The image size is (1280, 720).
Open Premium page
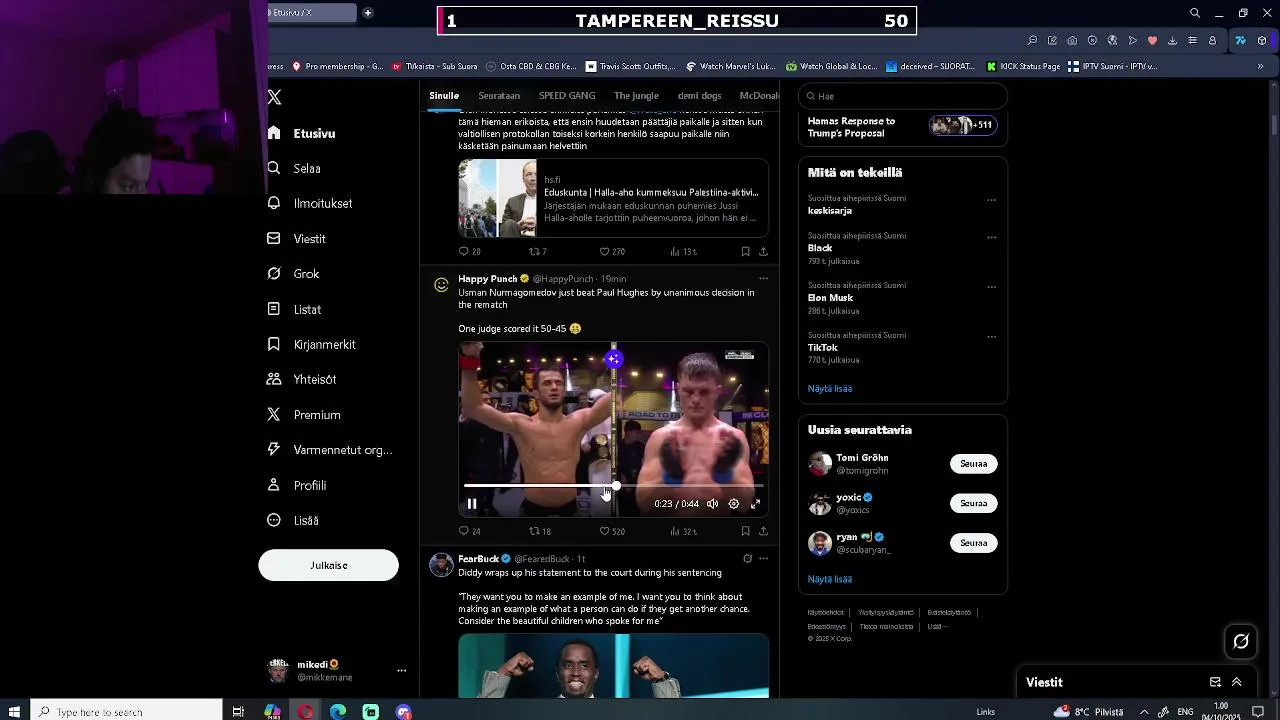(x=304, y=414)
